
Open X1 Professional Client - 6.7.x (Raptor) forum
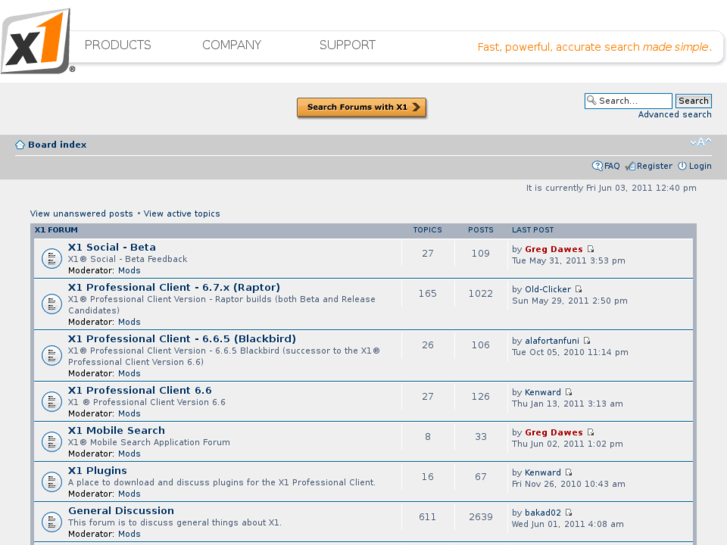(174, 288)
